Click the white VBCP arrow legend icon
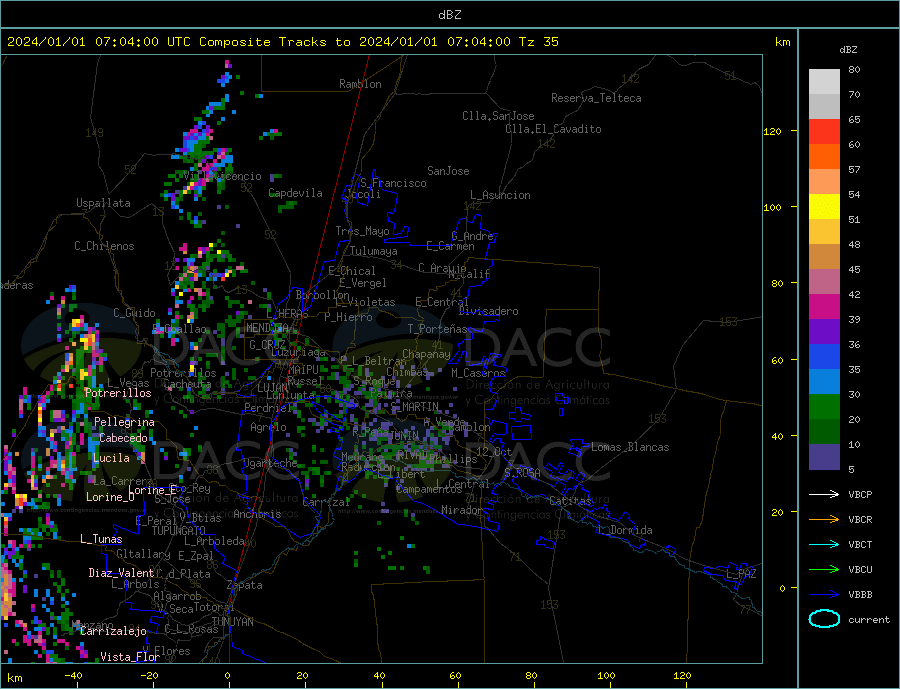This screenshot has width=900, height=689. click(824, 494)
